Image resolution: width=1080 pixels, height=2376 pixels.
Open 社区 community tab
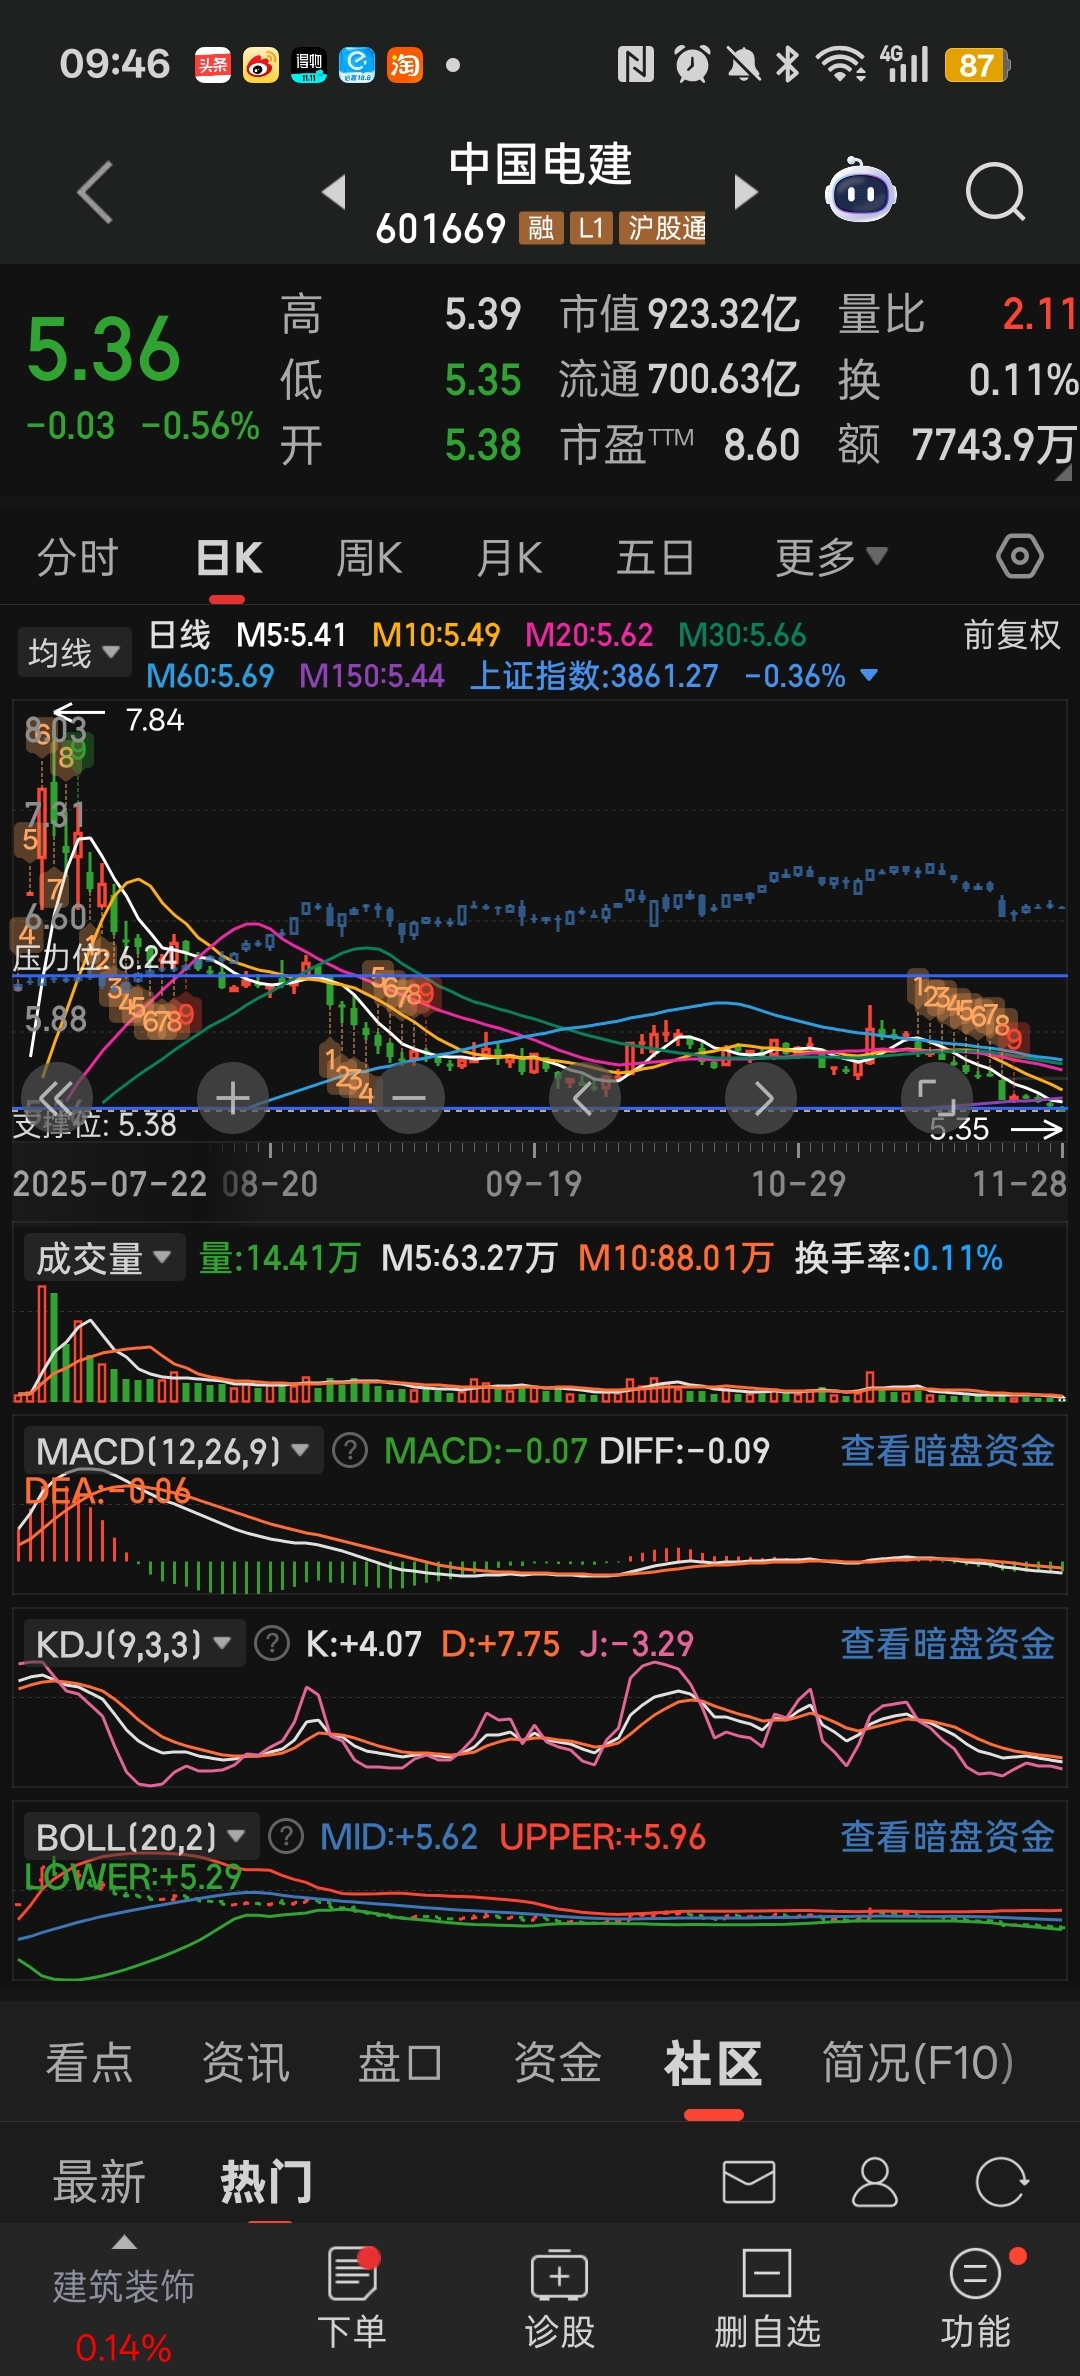tap(713, 2062)
